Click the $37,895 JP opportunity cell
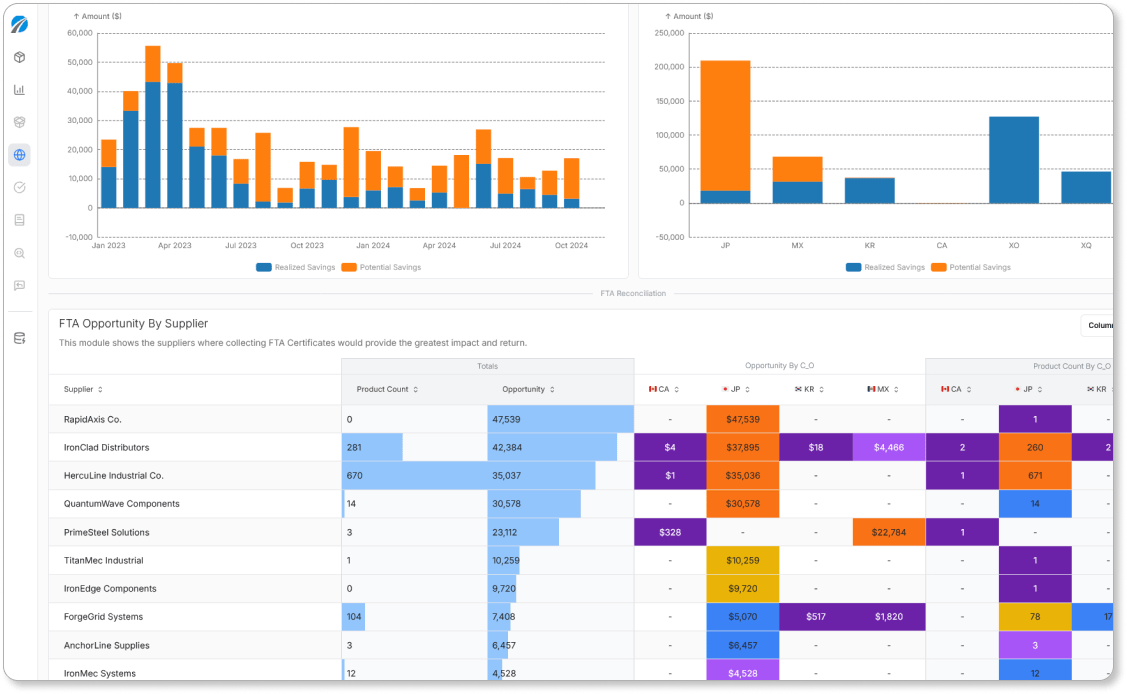The image size is (1127, 694). click(x=742, y=448)
